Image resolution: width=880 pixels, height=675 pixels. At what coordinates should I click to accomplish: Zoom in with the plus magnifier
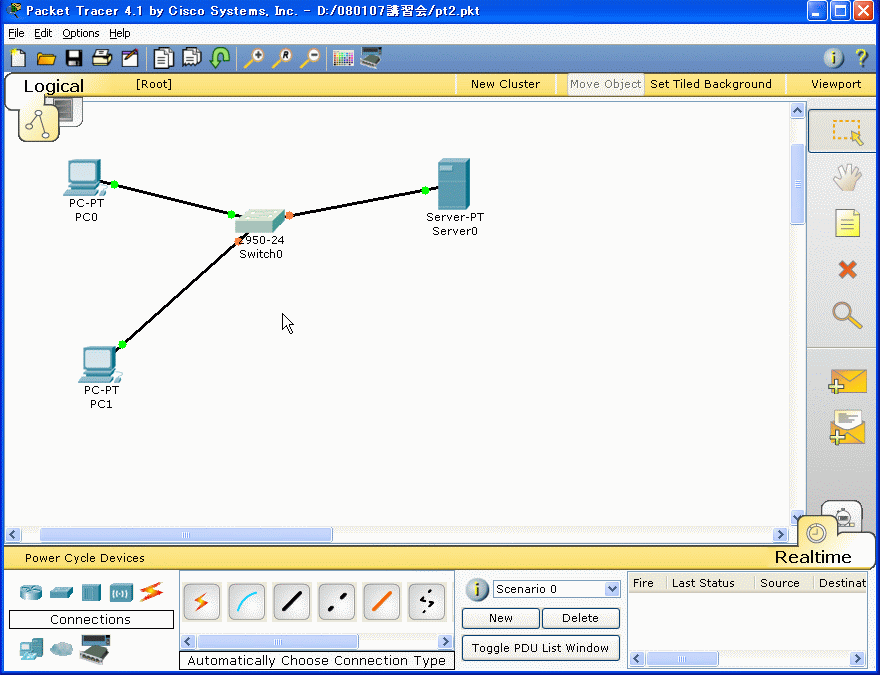click(254, 58)
